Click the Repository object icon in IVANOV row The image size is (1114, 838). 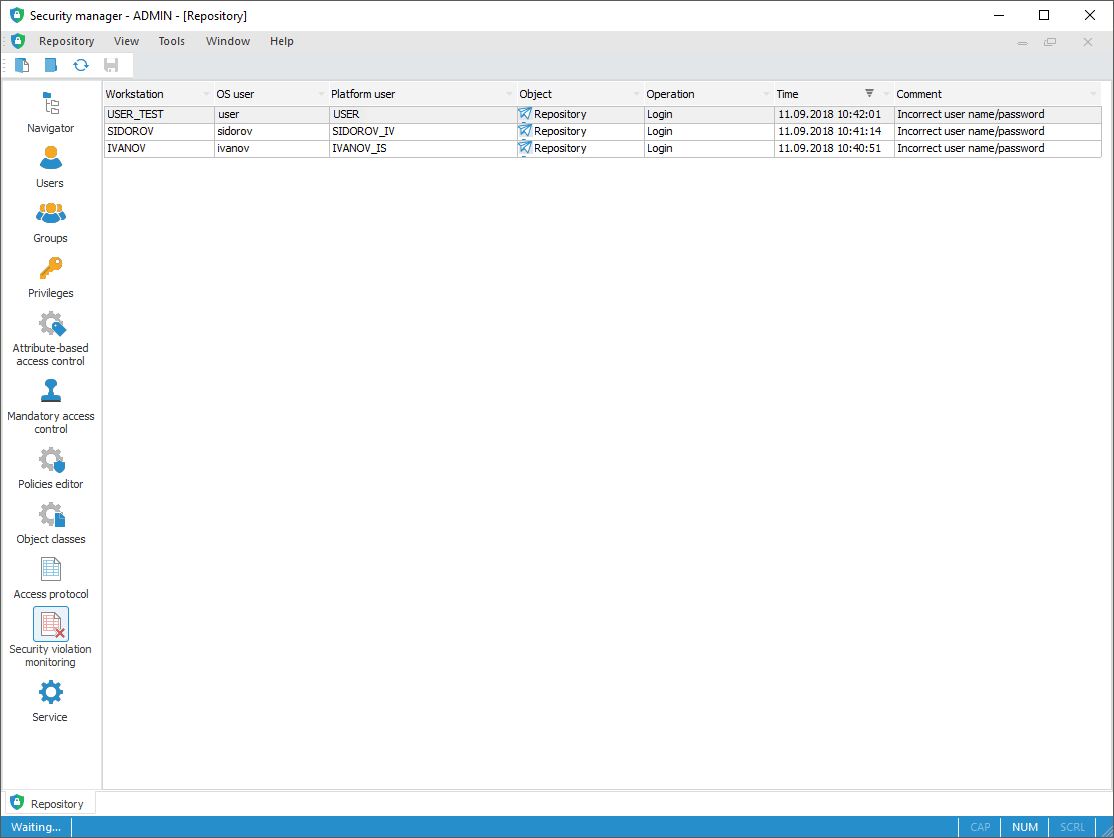[525, 148]
